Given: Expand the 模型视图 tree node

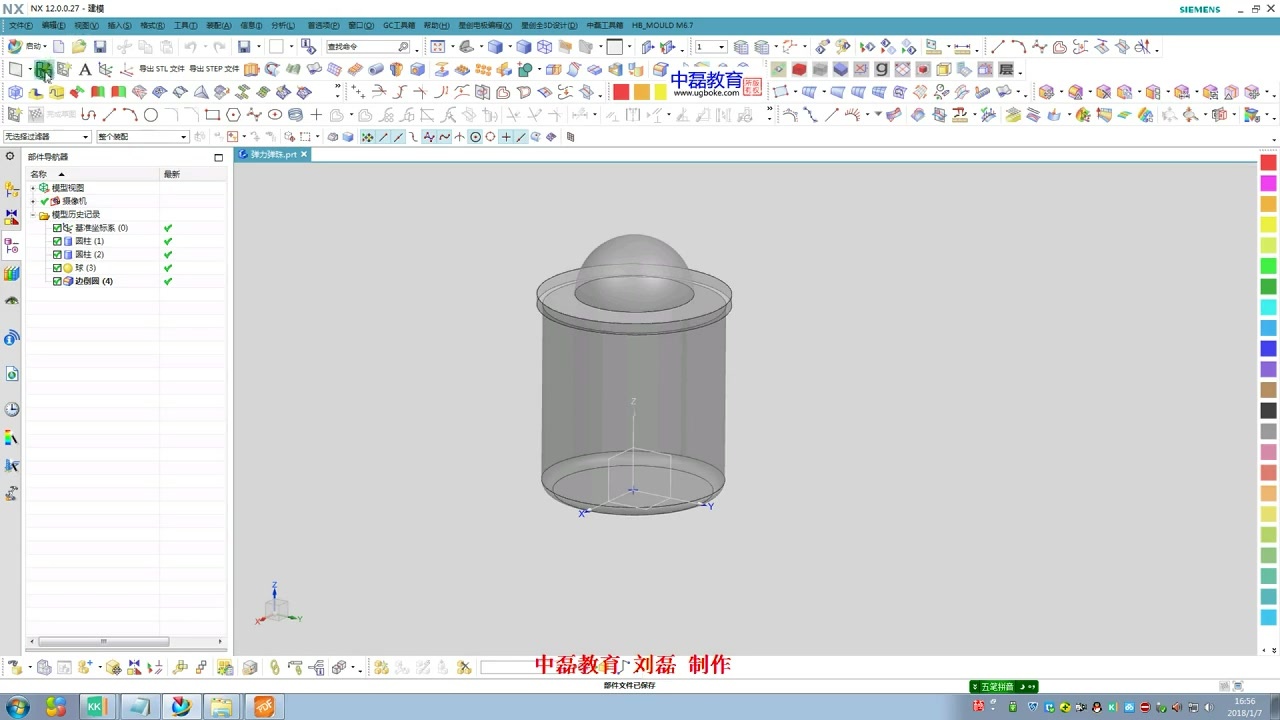Looking at the screenshot, I should 33,188.
